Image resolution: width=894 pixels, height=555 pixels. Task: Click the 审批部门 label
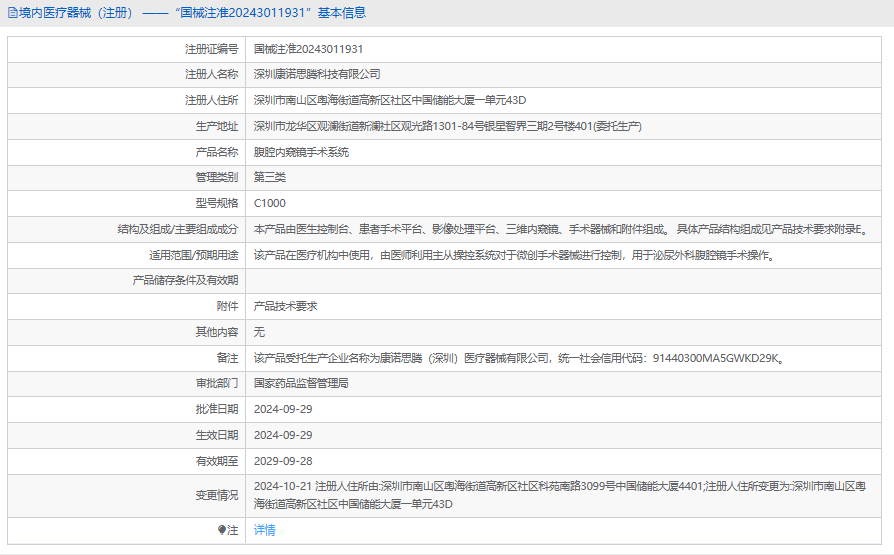point(217,383)
